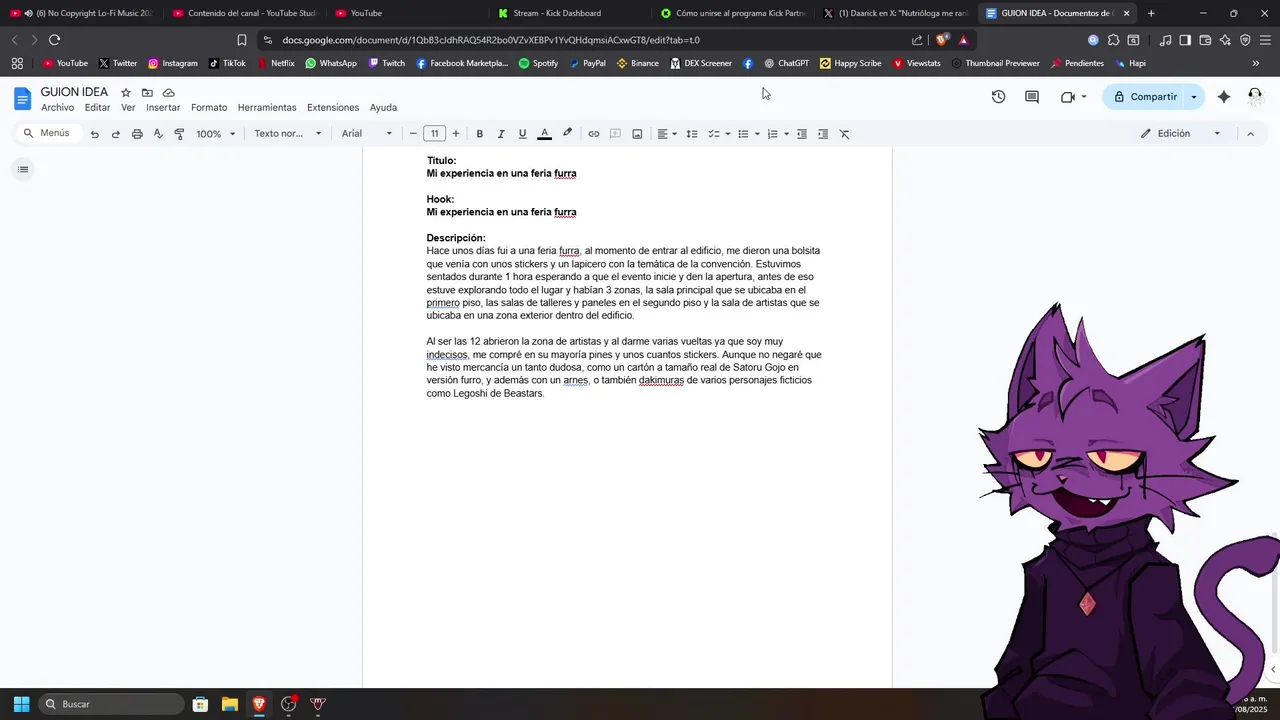Increase font size plus button
This screenshot has height=720, width=1280.
[x=456, y=134]
